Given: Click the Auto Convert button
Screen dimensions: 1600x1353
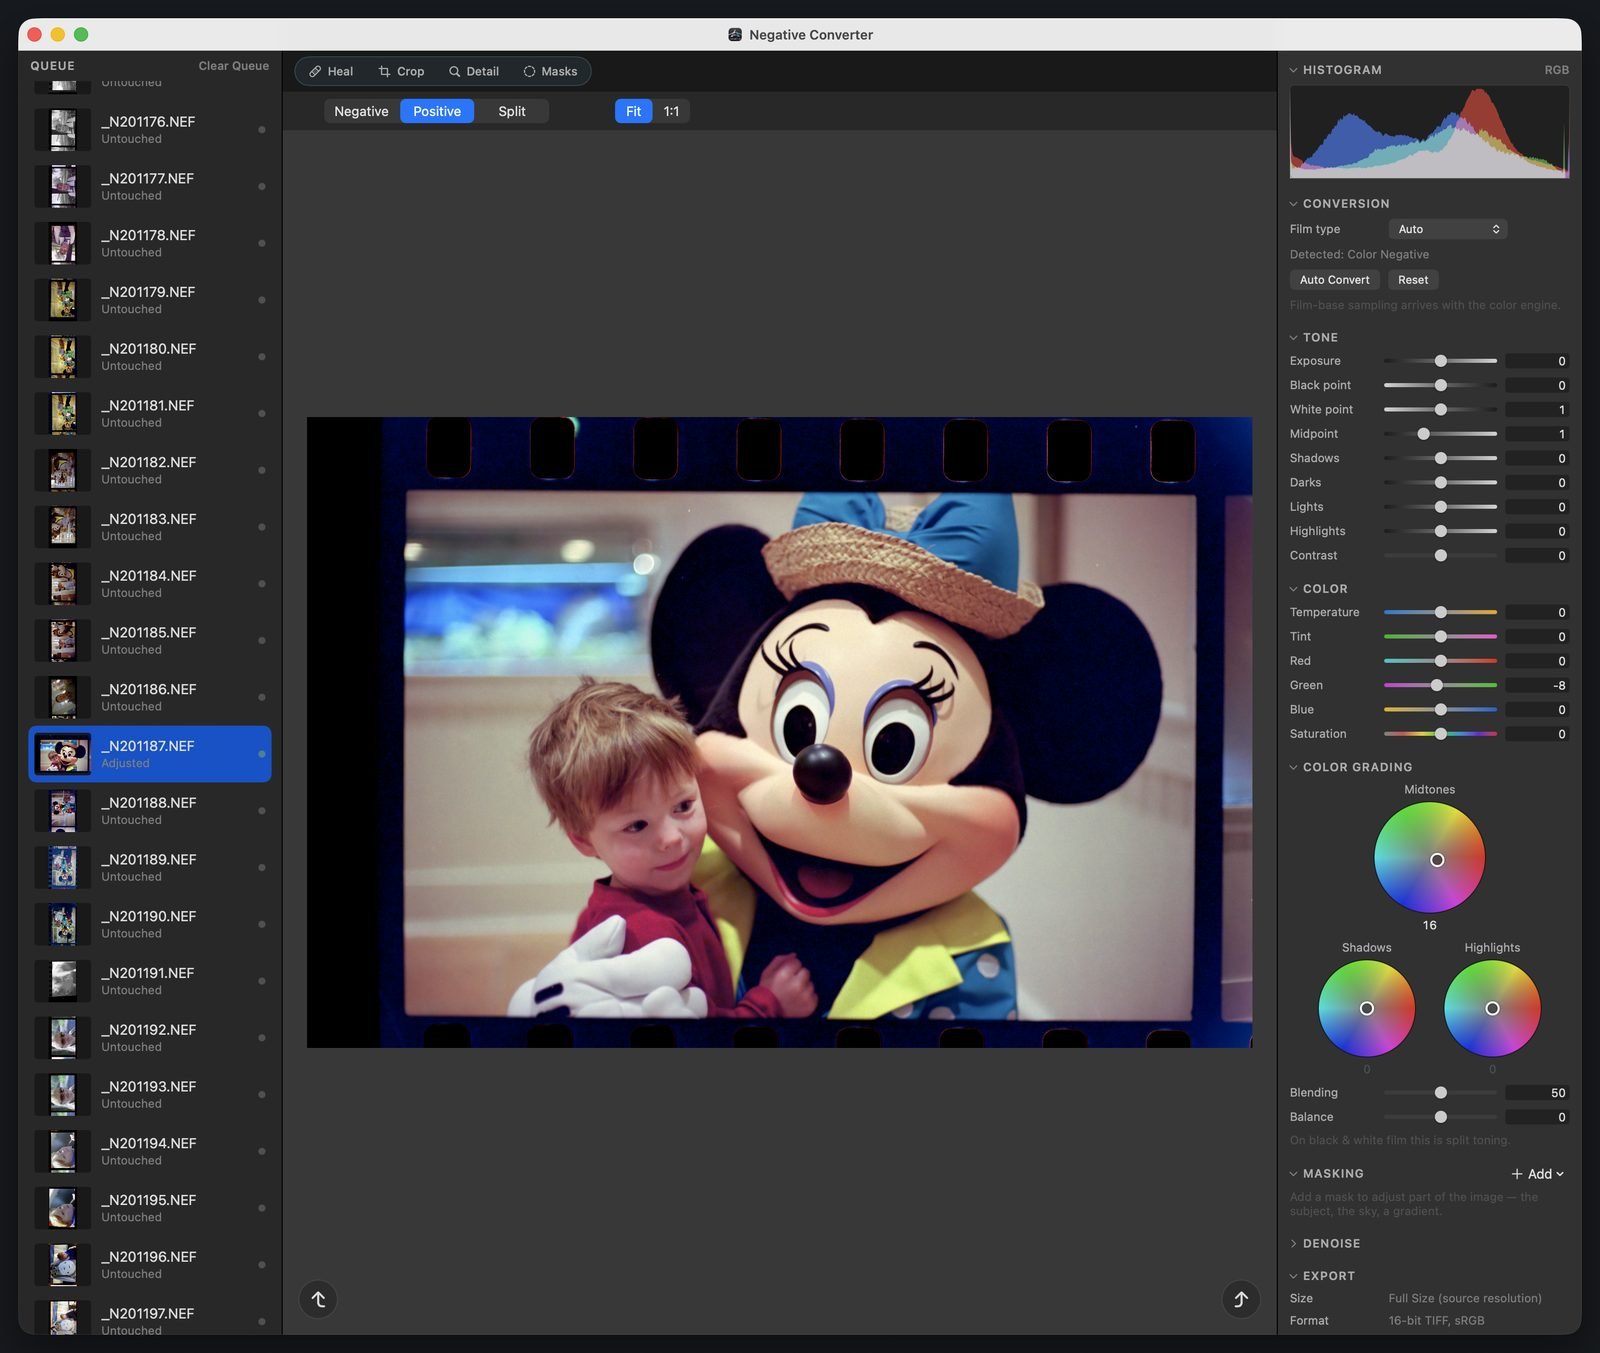Looking at the screenshot, I should (x=1334, y=280).
